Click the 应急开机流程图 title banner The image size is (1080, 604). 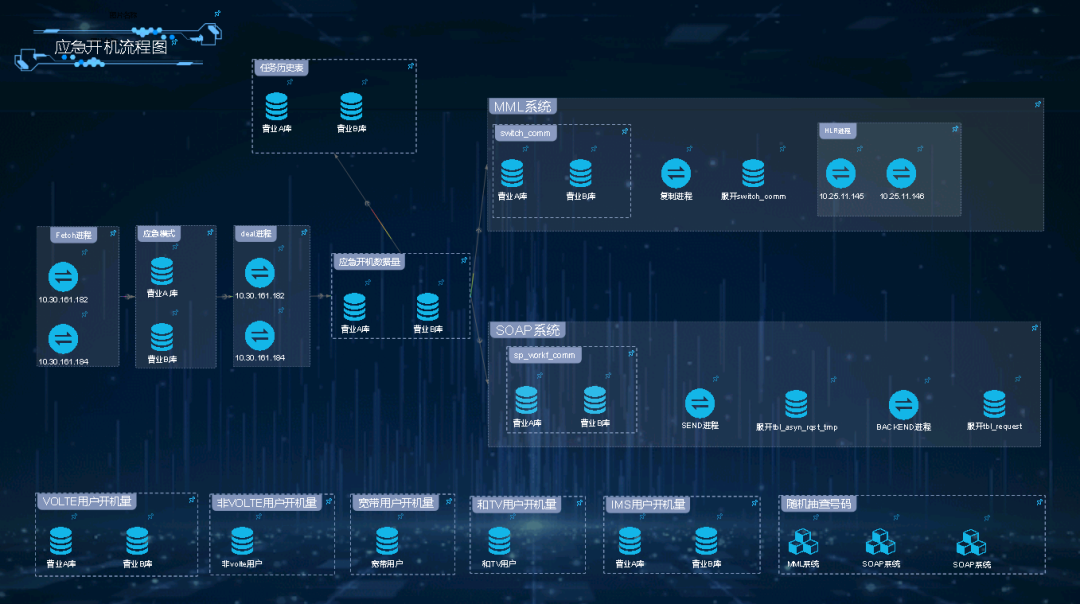tap(112, 47)
